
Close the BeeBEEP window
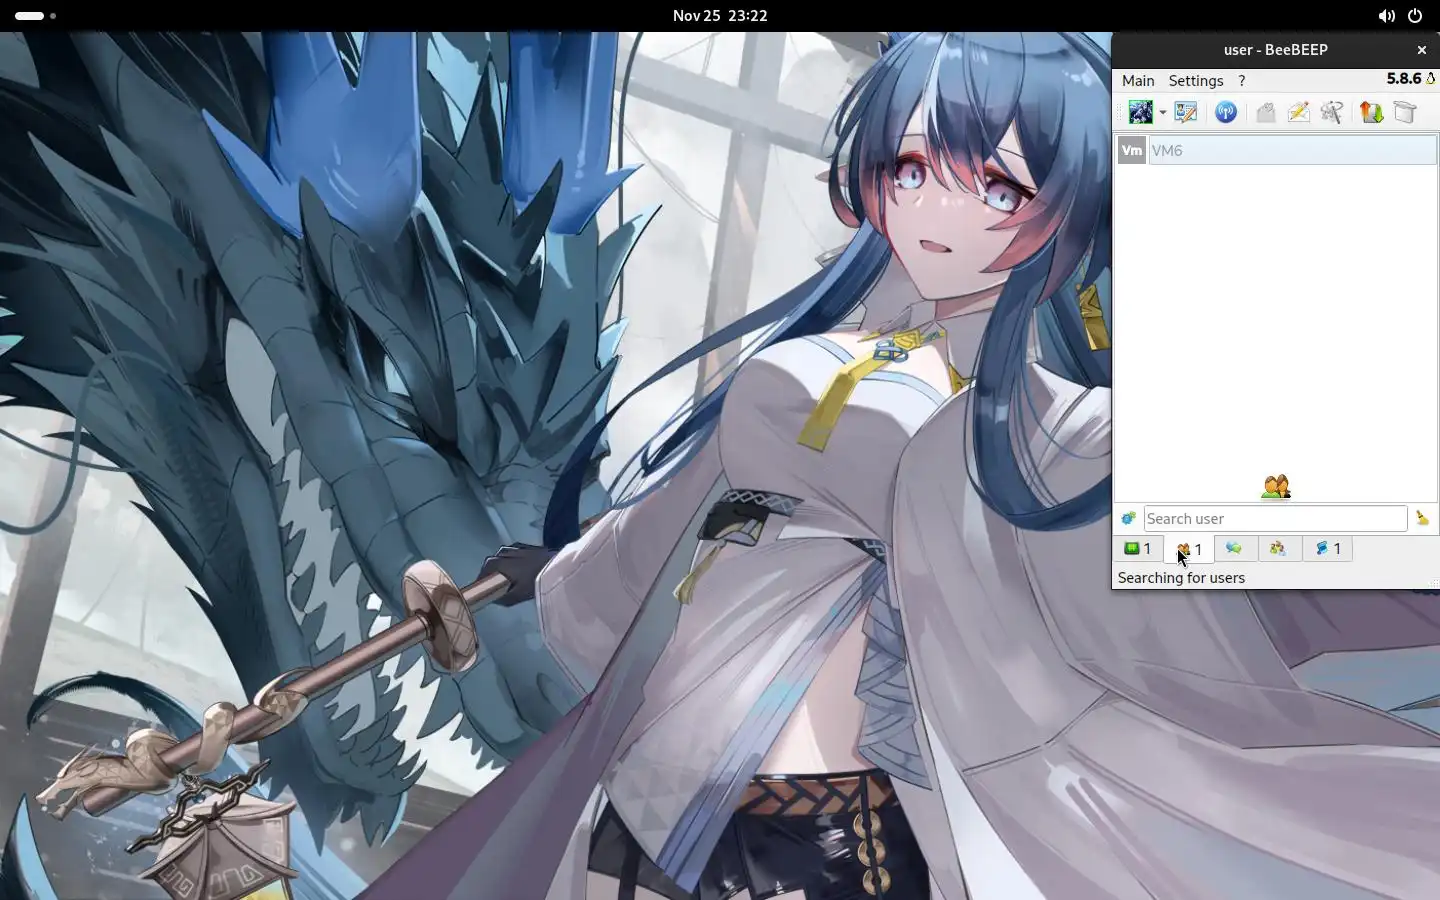1422,50
